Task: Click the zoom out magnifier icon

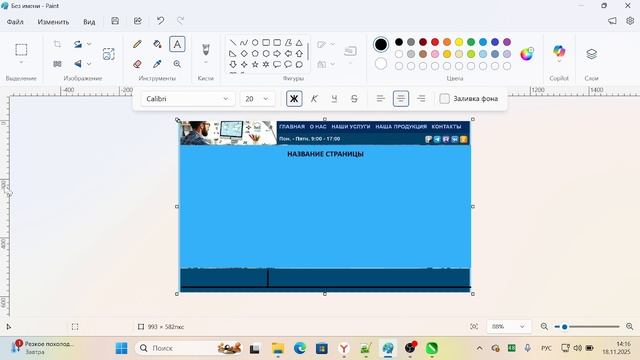Action: click(544, 327)
